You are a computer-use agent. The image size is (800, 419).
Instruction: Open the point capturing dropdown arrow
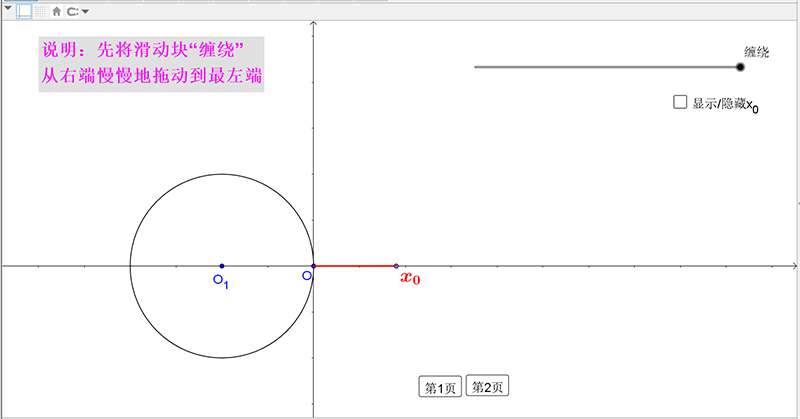(85, 11)
